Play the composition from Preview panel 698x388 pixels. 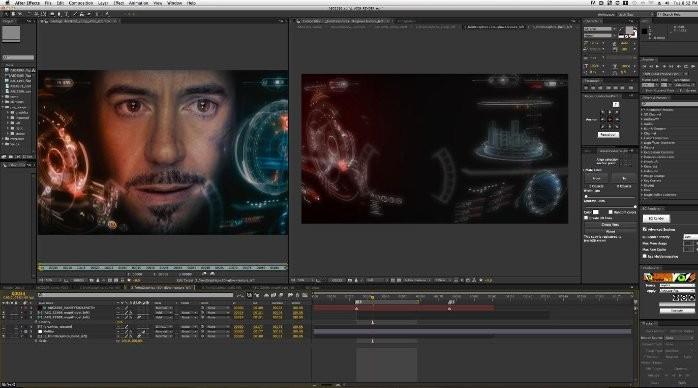click(657, 67)
